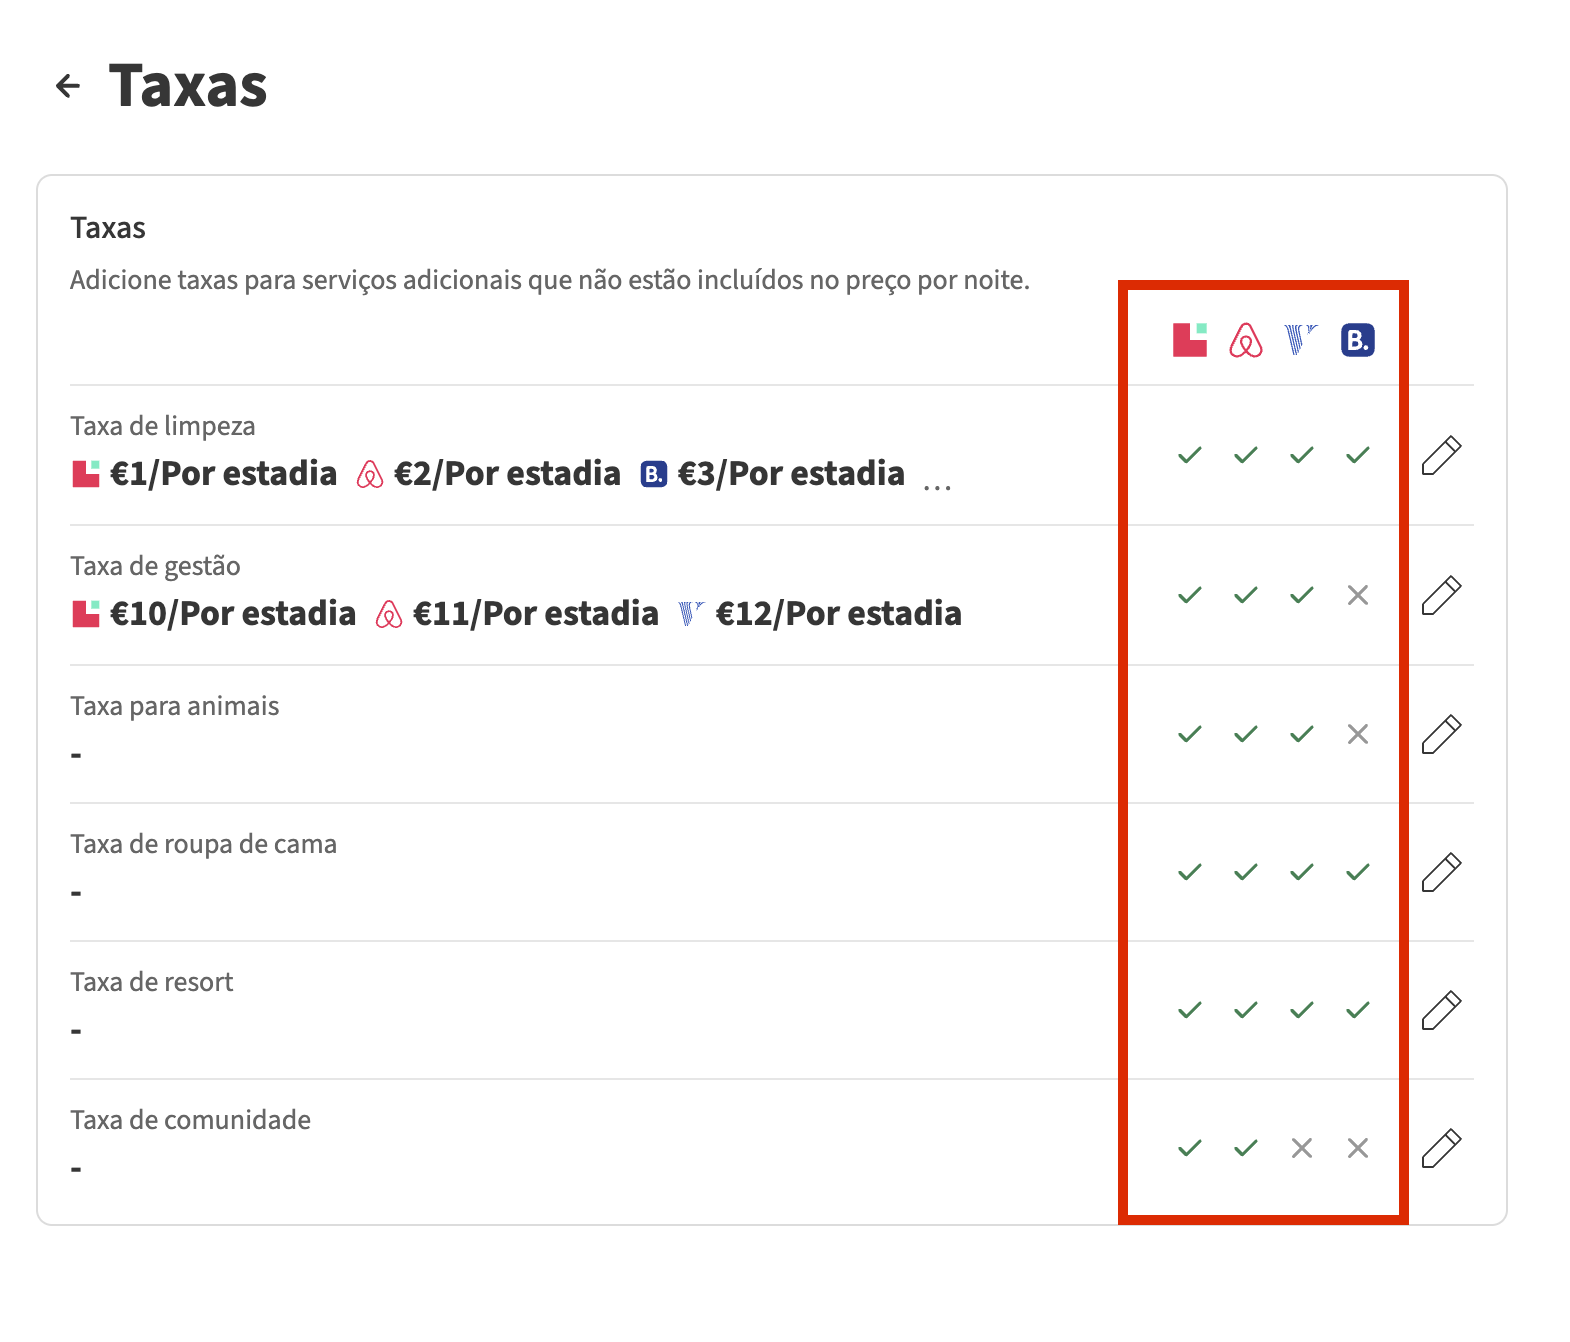
Task: Edit the Taxa de roupa de cama
Action: pyautogui.click(x=1441, y=873)
